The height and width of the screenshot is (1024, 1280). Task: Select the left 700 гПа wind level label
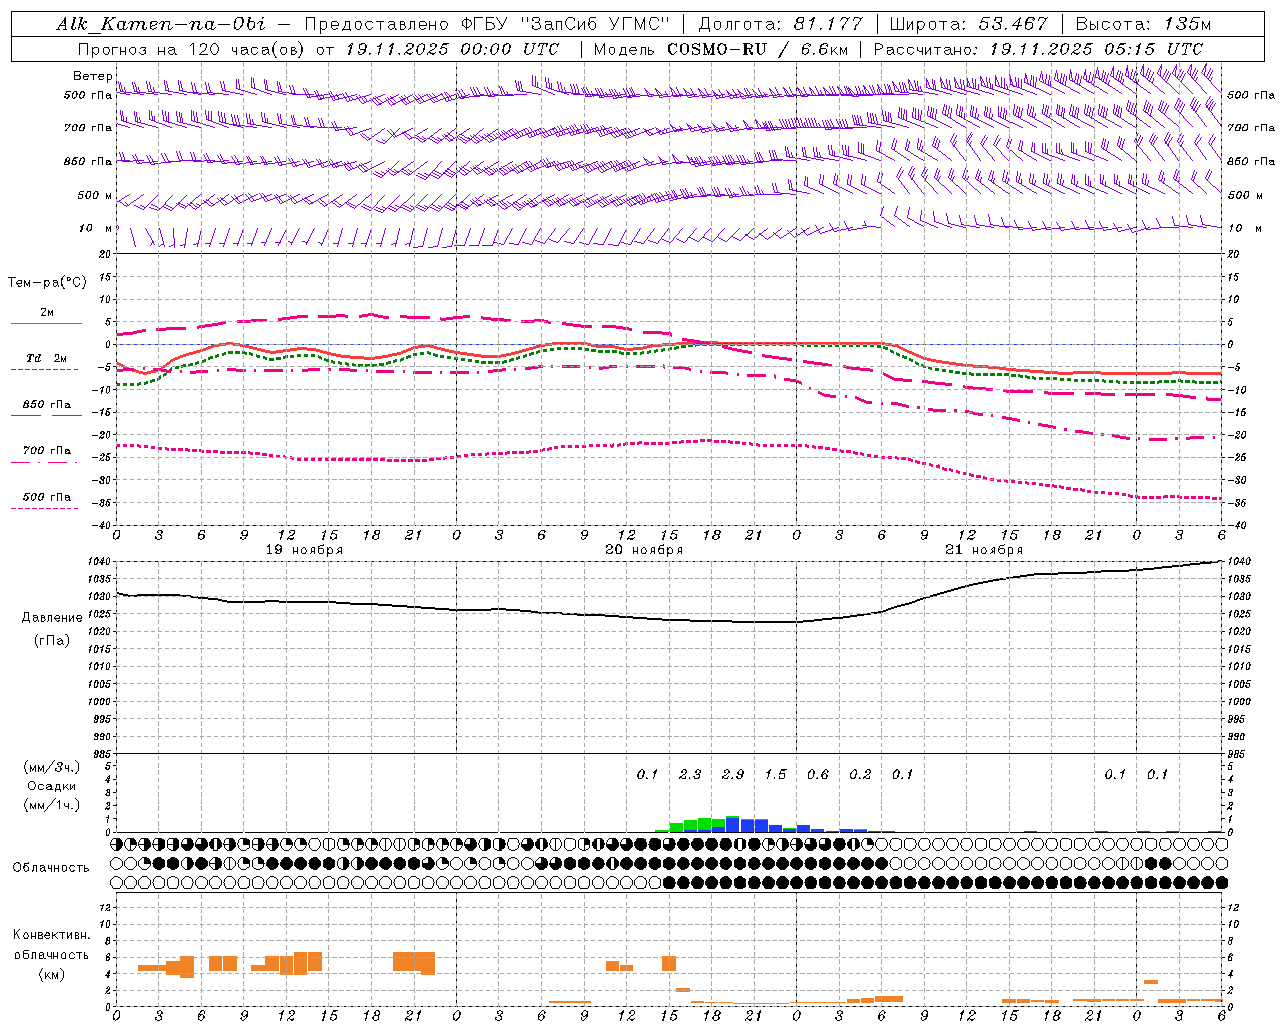point(88,128)
